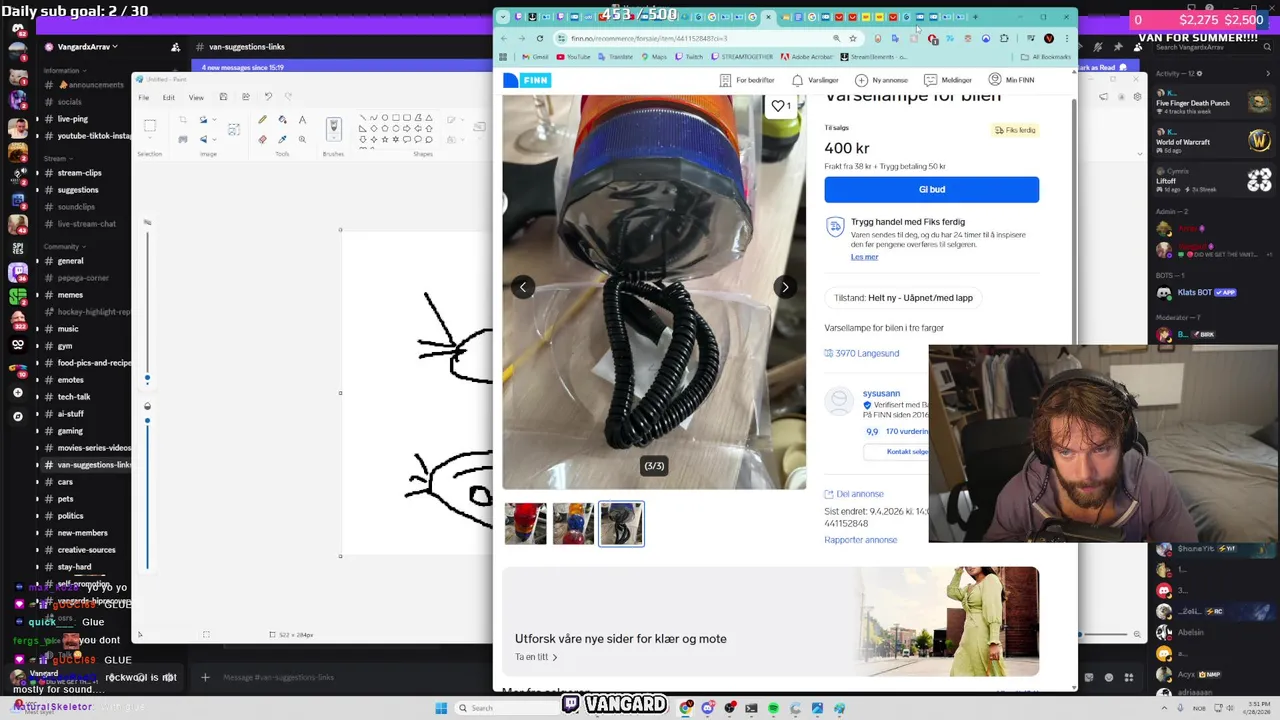Open Meldinger in FINN header
The height and width of the screenshot is (720, 1280).
(x=948, y=80)
